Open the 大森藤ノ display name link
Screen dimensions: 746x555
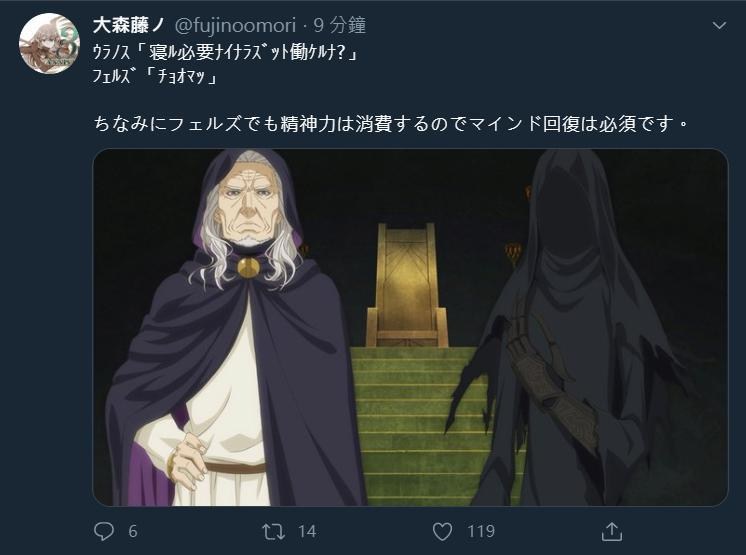click(x=128, y=25)
